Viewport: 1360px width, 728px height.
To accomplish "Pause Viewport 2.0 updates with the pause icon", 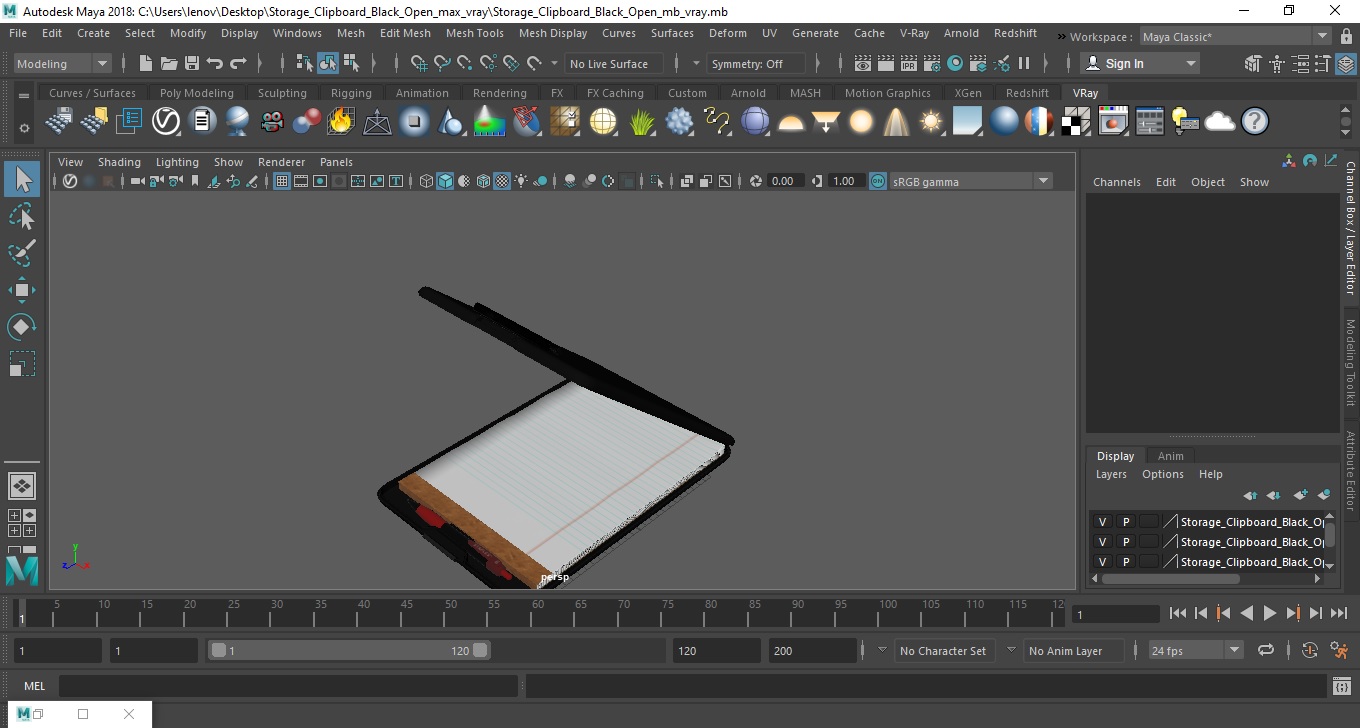I will coord(1024,63).
